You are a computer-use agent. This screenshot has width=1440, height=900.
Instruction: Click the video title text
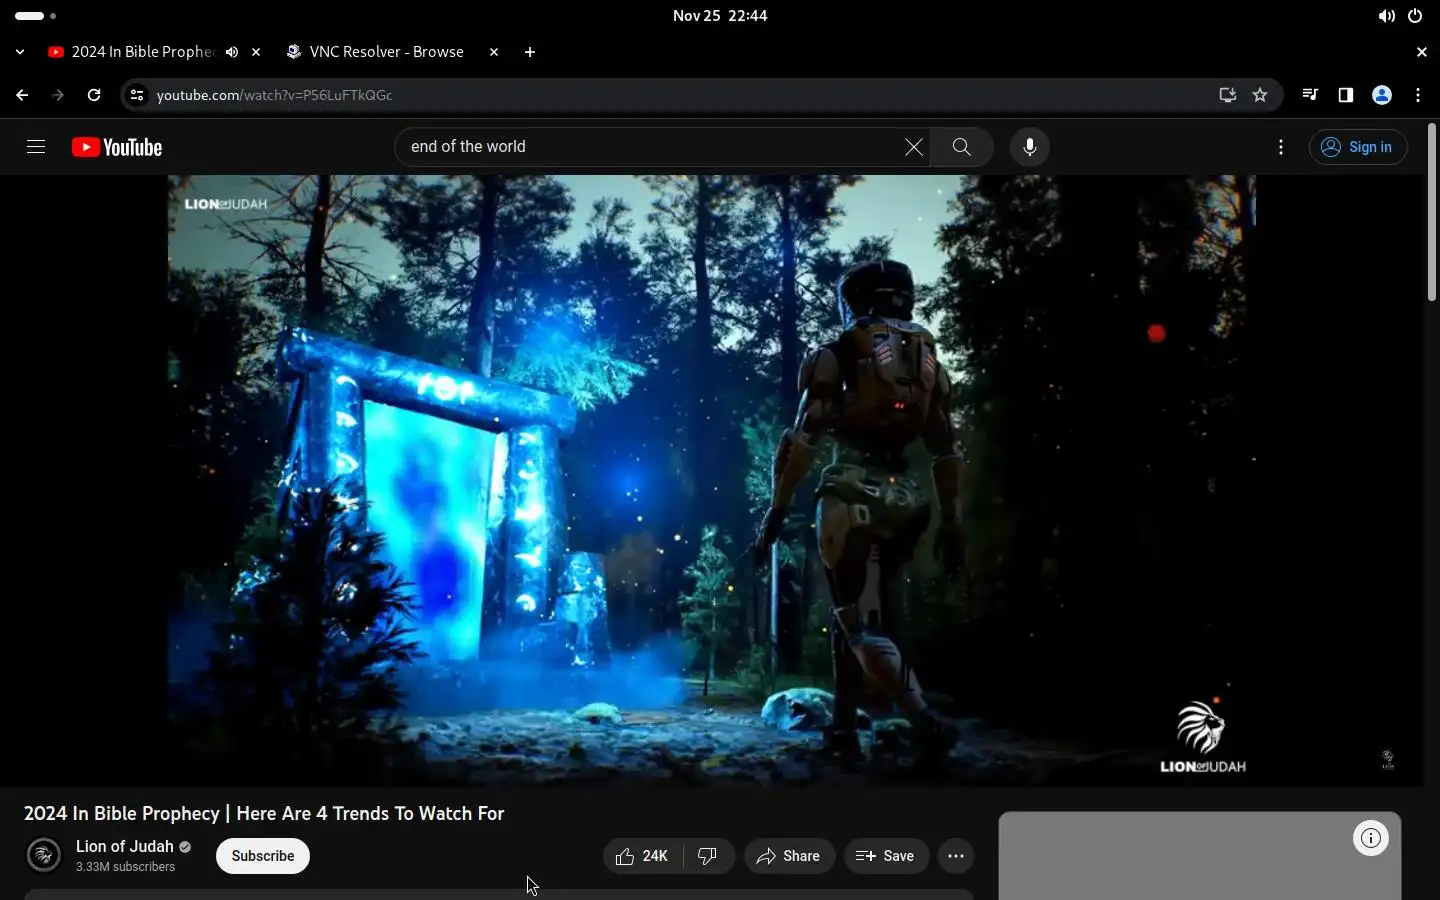tap(264, 813)
